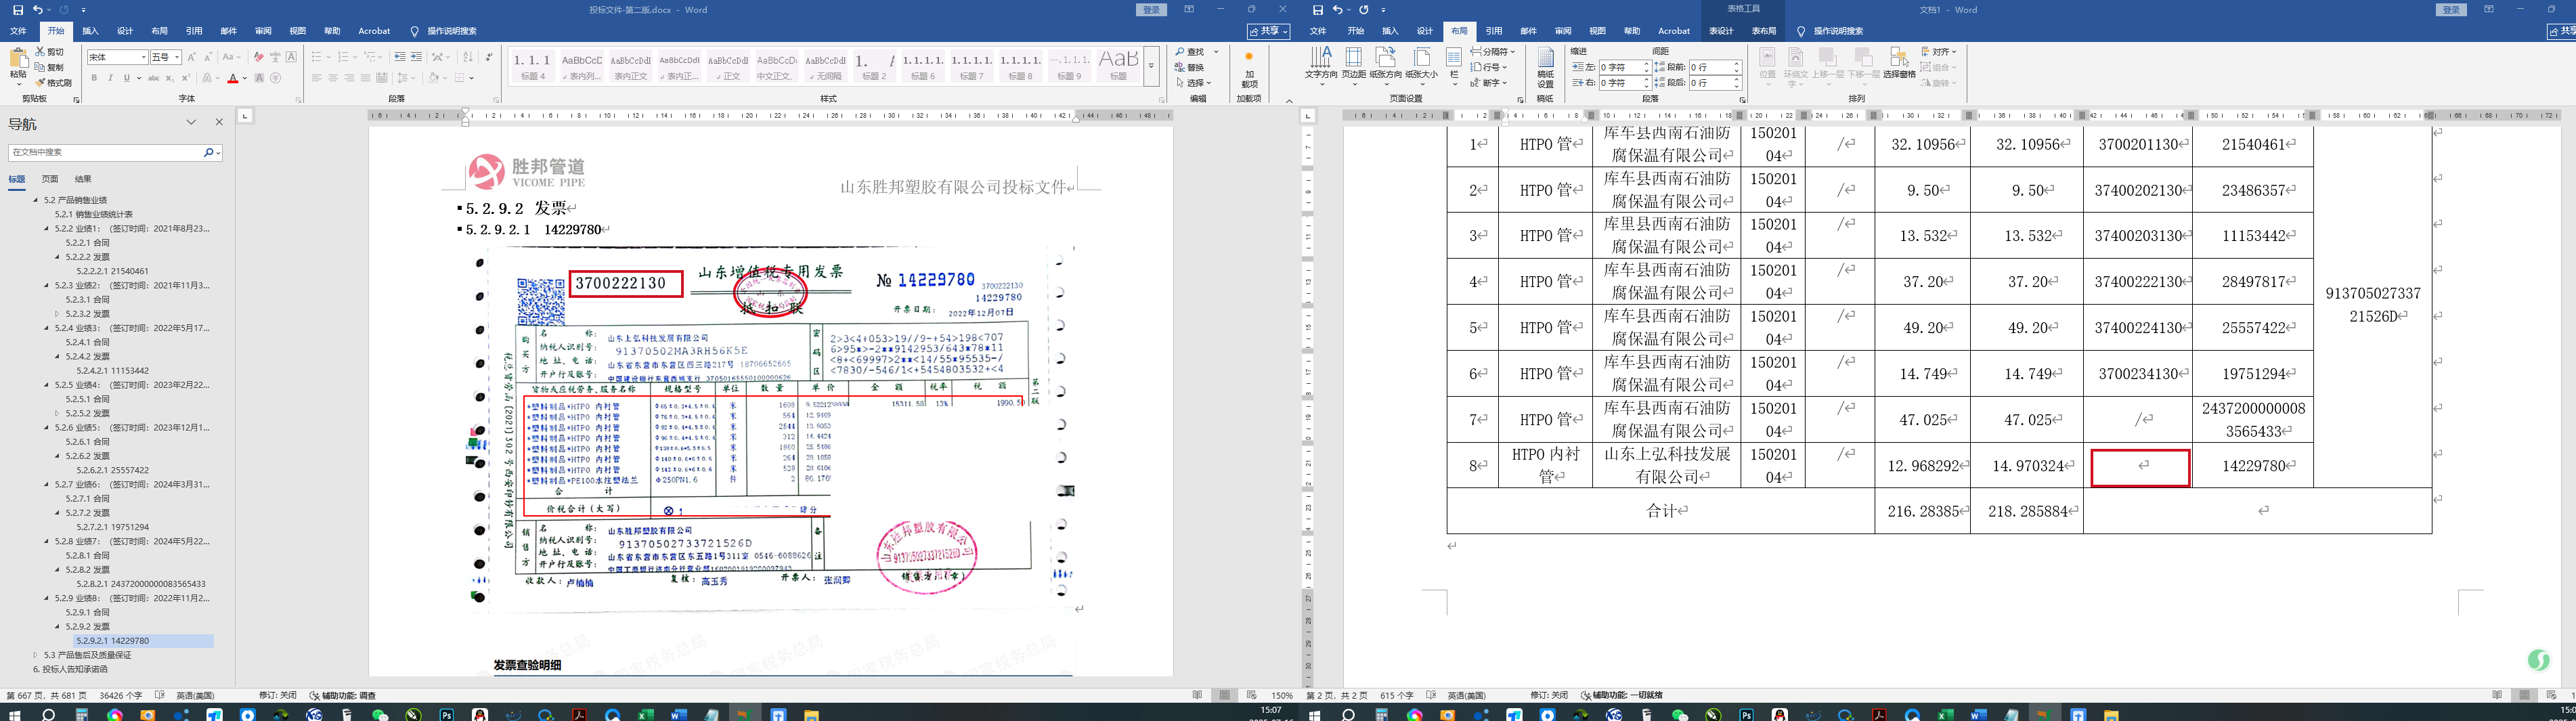Toggle underline formatting in left window

[126, 78]
